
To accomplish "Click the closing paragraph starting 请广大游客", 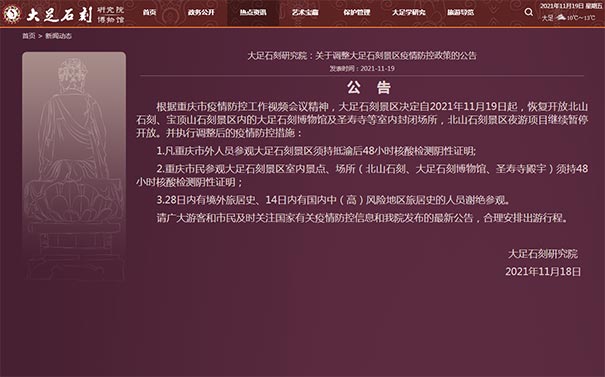I will pyautogui.click(x=363, y=218).
